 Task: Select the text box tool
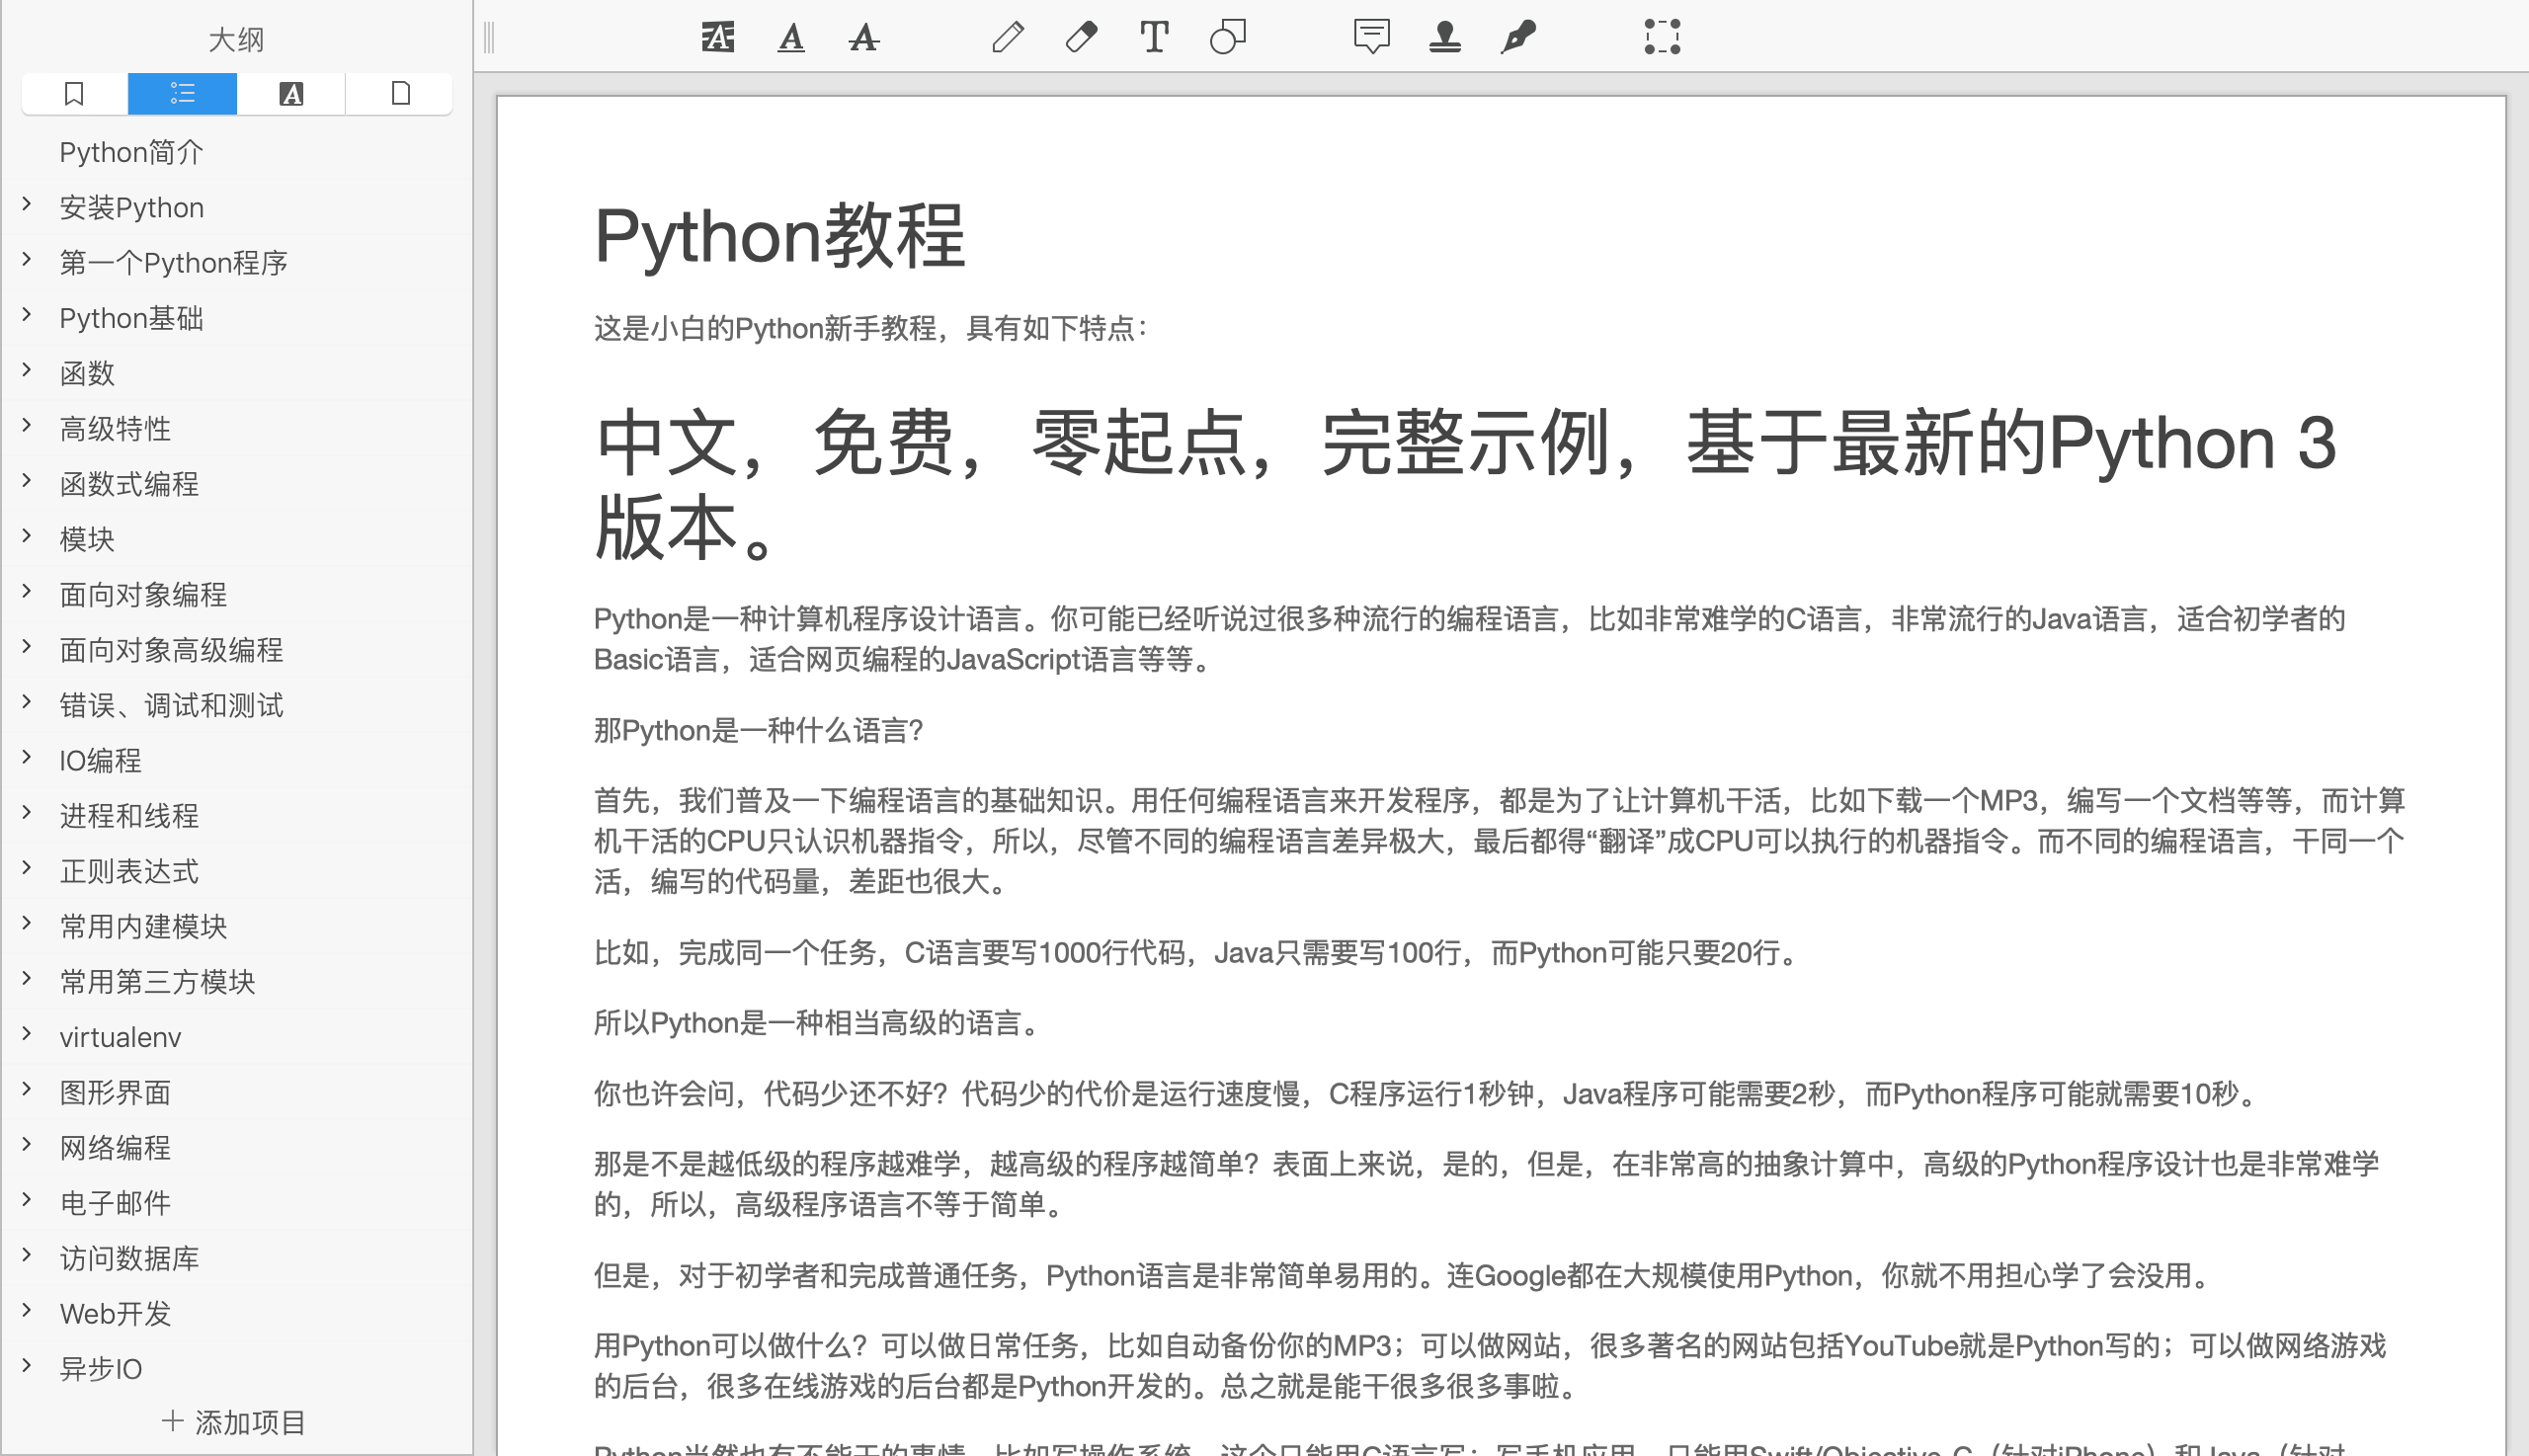click(1154, 37)
